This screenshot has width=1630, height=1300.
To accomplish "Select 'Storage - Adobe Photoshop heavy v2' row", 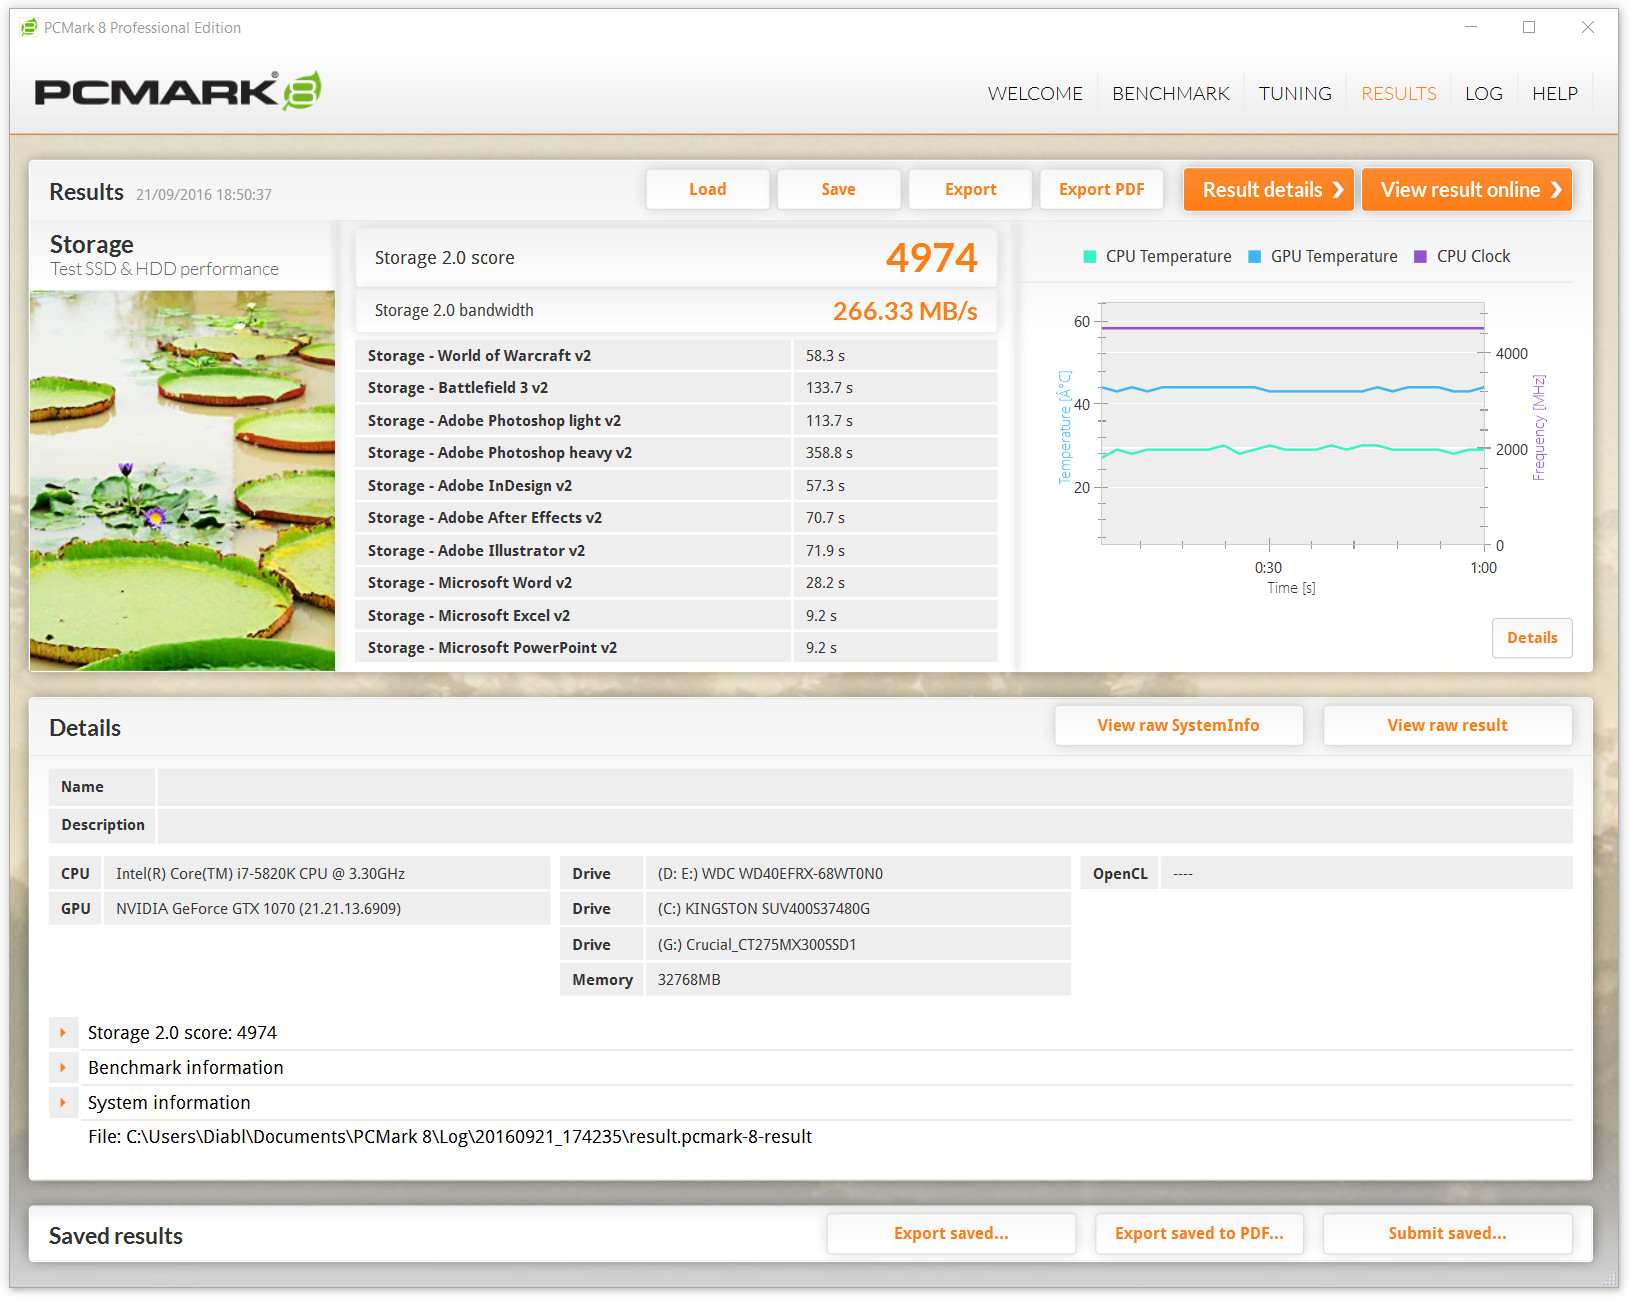I will pyautogui.click(x=676, y=453).
